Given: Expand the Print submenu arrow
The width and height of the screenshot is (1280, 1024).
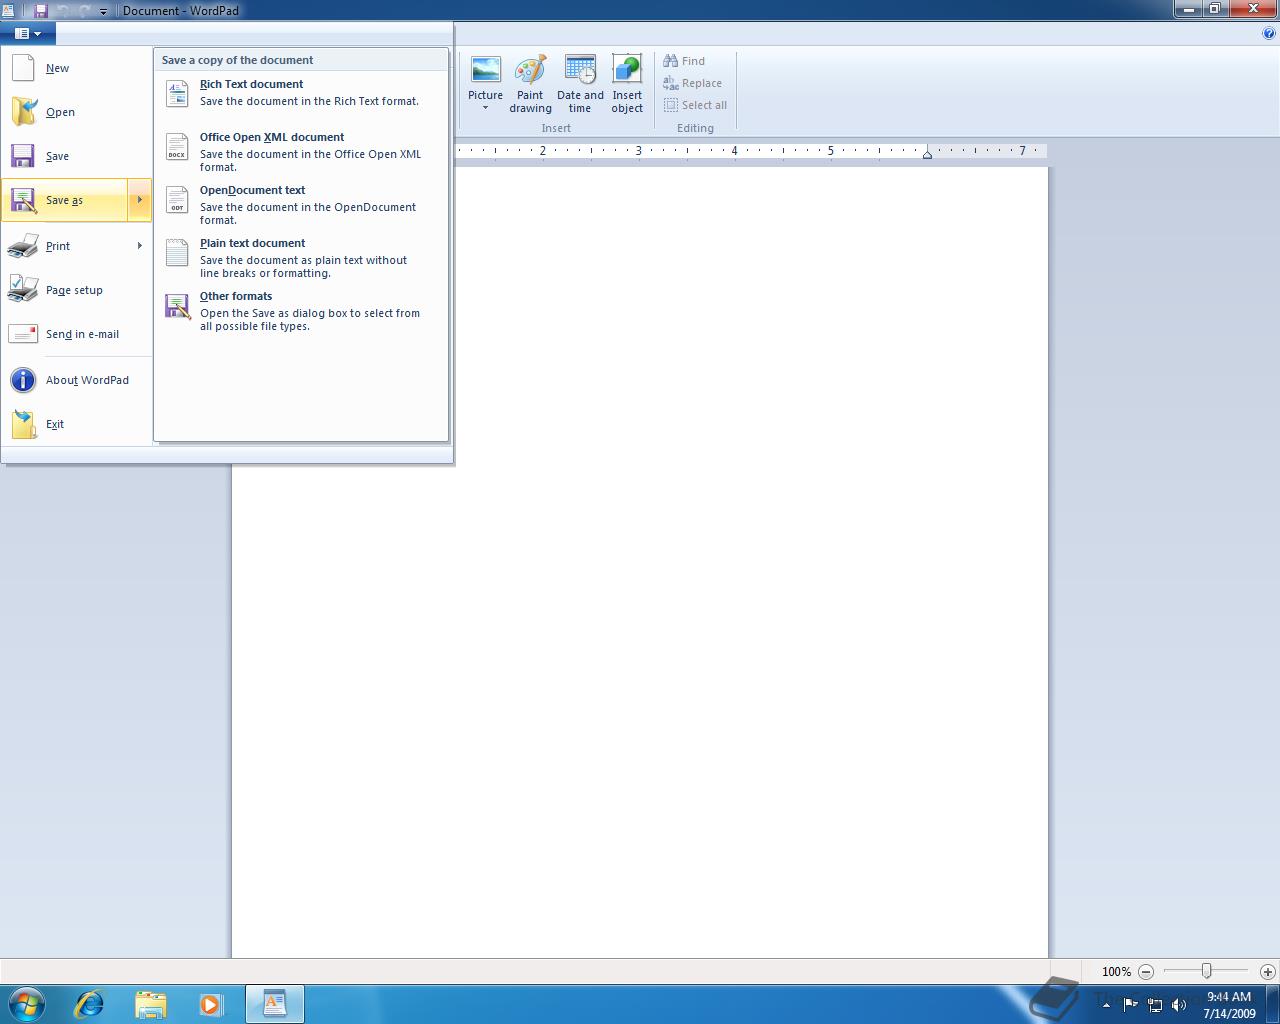Looking at the screenshot, I should [x=139, y=246].
